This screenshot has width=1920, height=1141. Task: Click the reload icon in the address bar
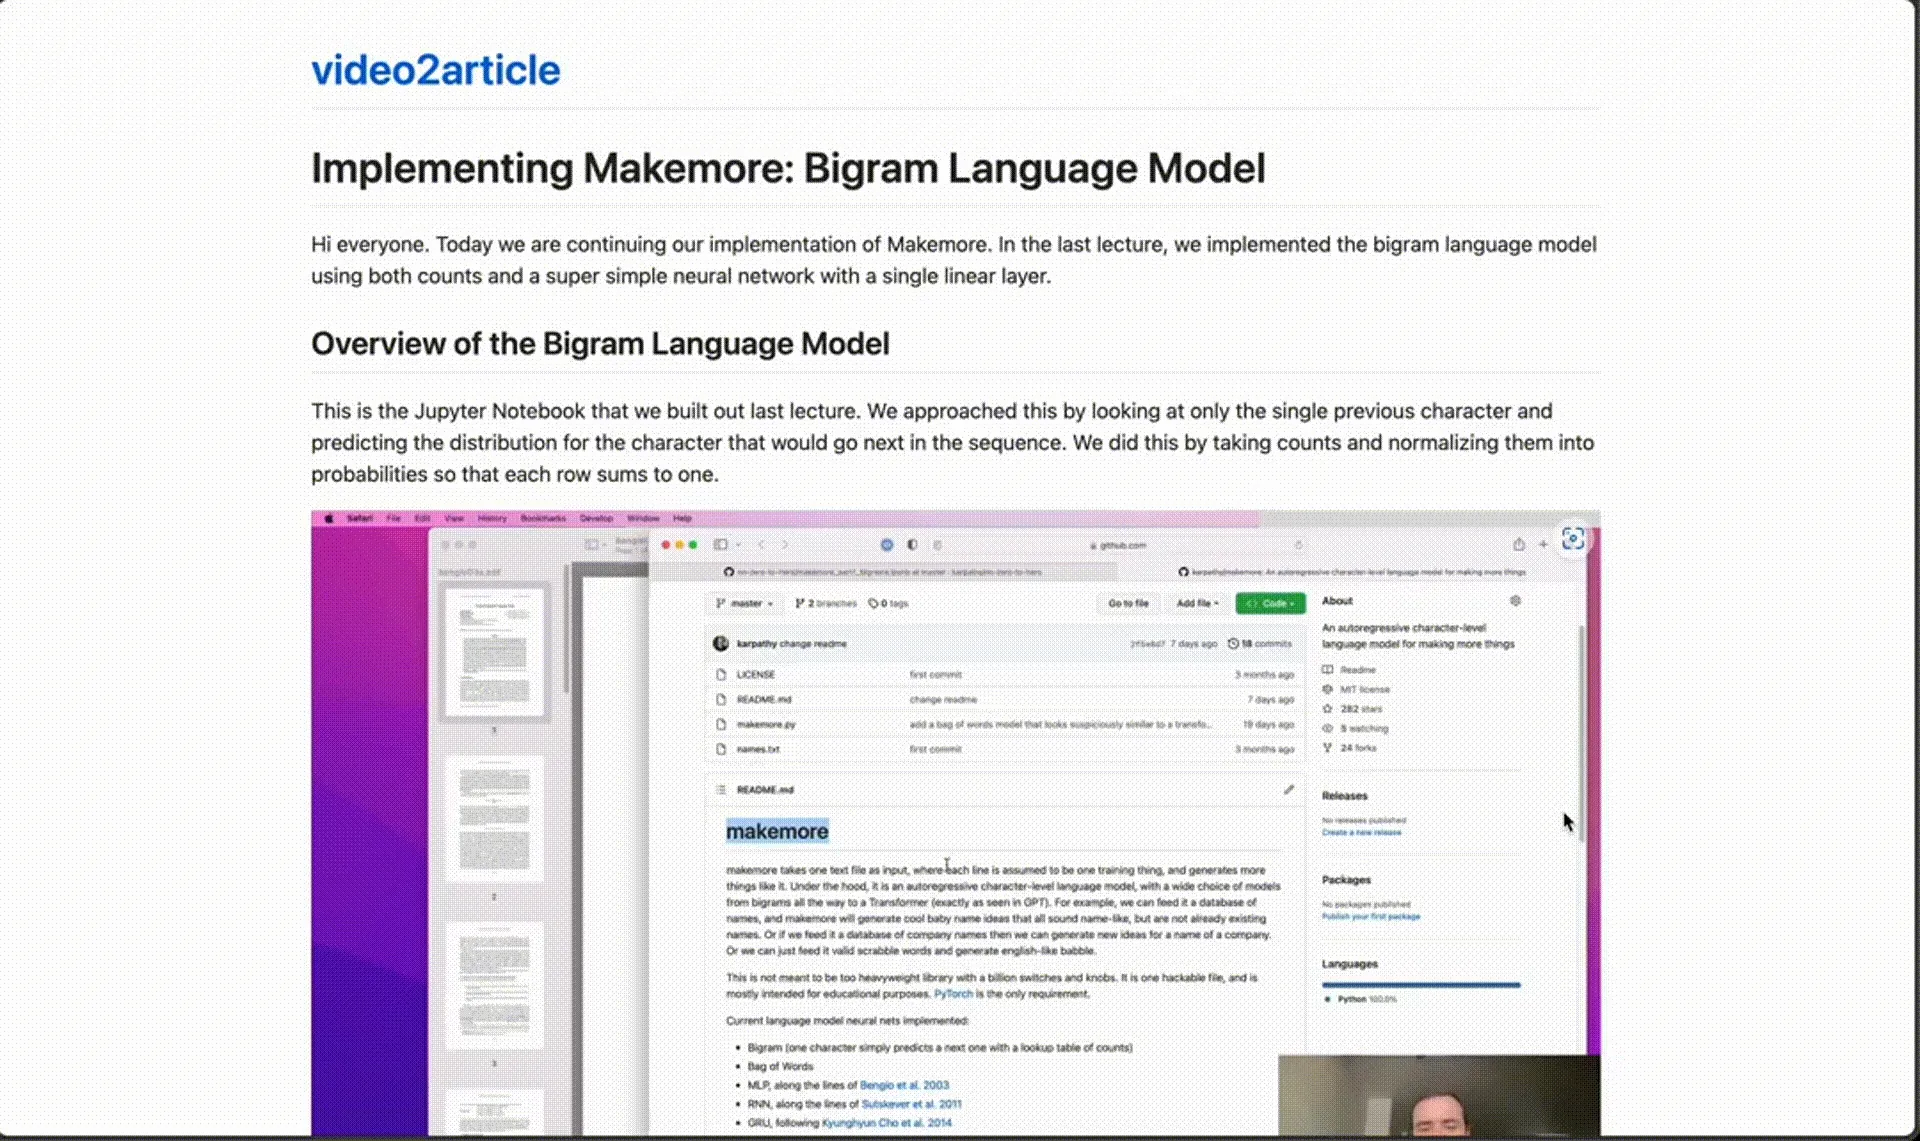point(1298,545)
